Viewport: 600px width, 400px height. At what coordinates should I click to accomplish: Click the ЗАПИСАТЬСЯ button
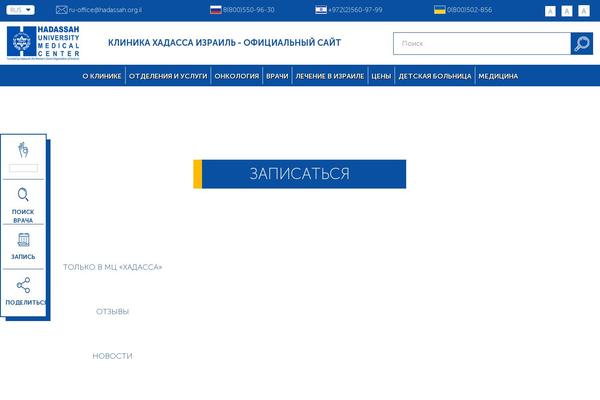[x=300, y=174]
